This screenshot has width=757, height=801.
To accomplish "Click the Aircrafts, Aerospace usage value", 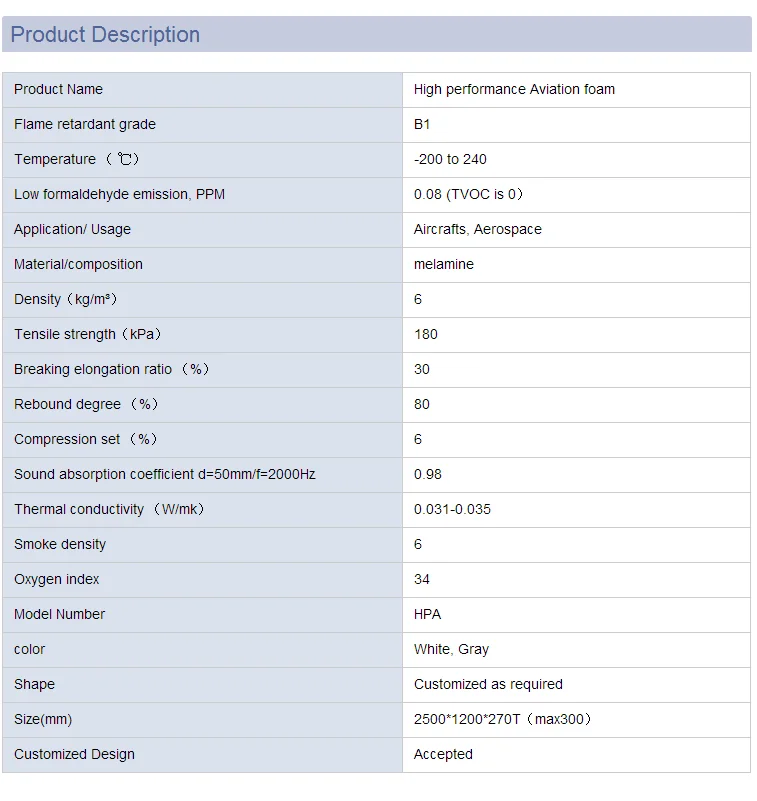I will (477, 229).
